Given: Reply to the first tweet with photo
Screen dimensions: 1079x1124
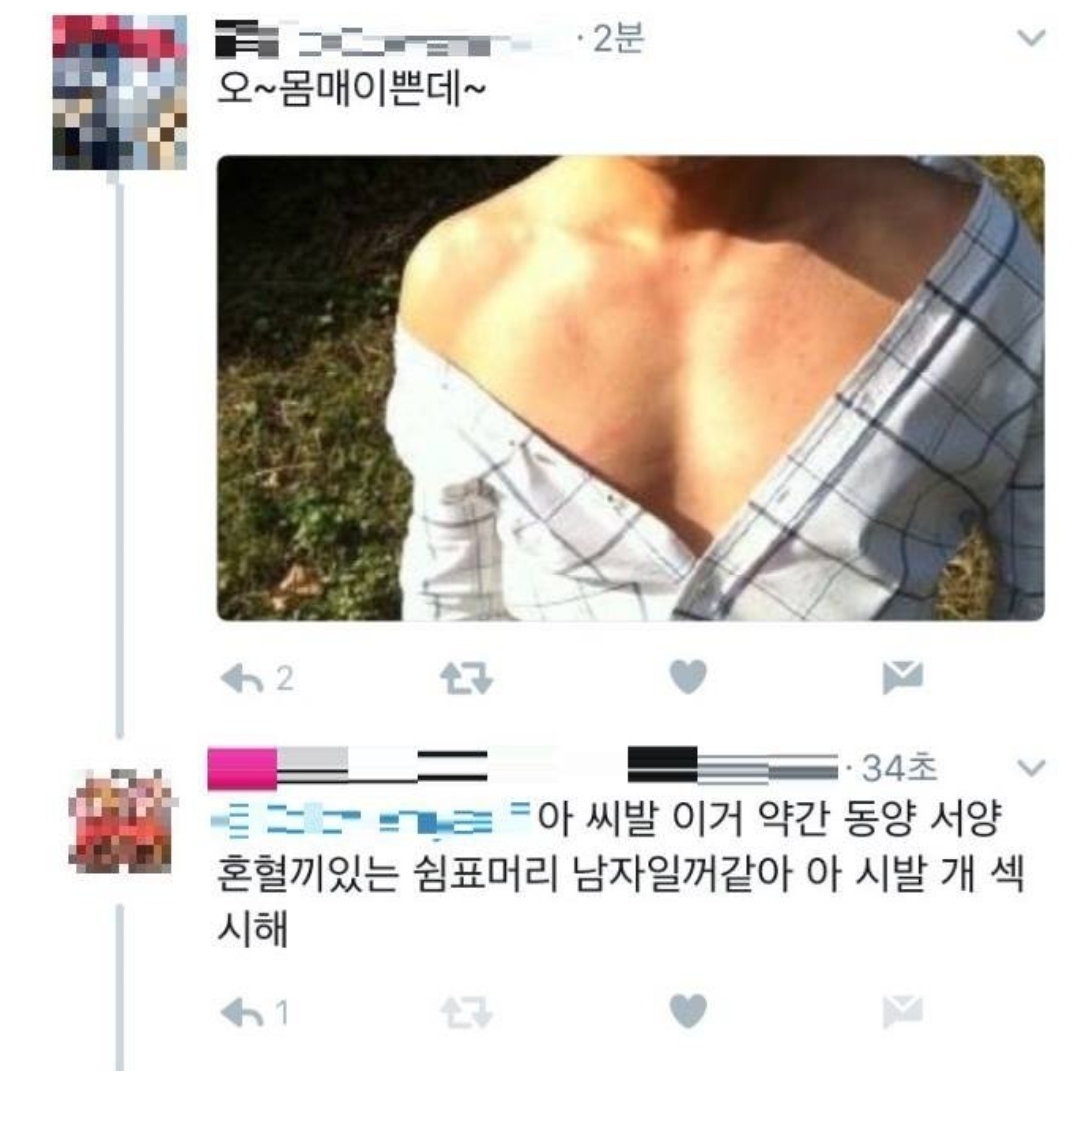Looking at the screenshot, I should 242,678.
